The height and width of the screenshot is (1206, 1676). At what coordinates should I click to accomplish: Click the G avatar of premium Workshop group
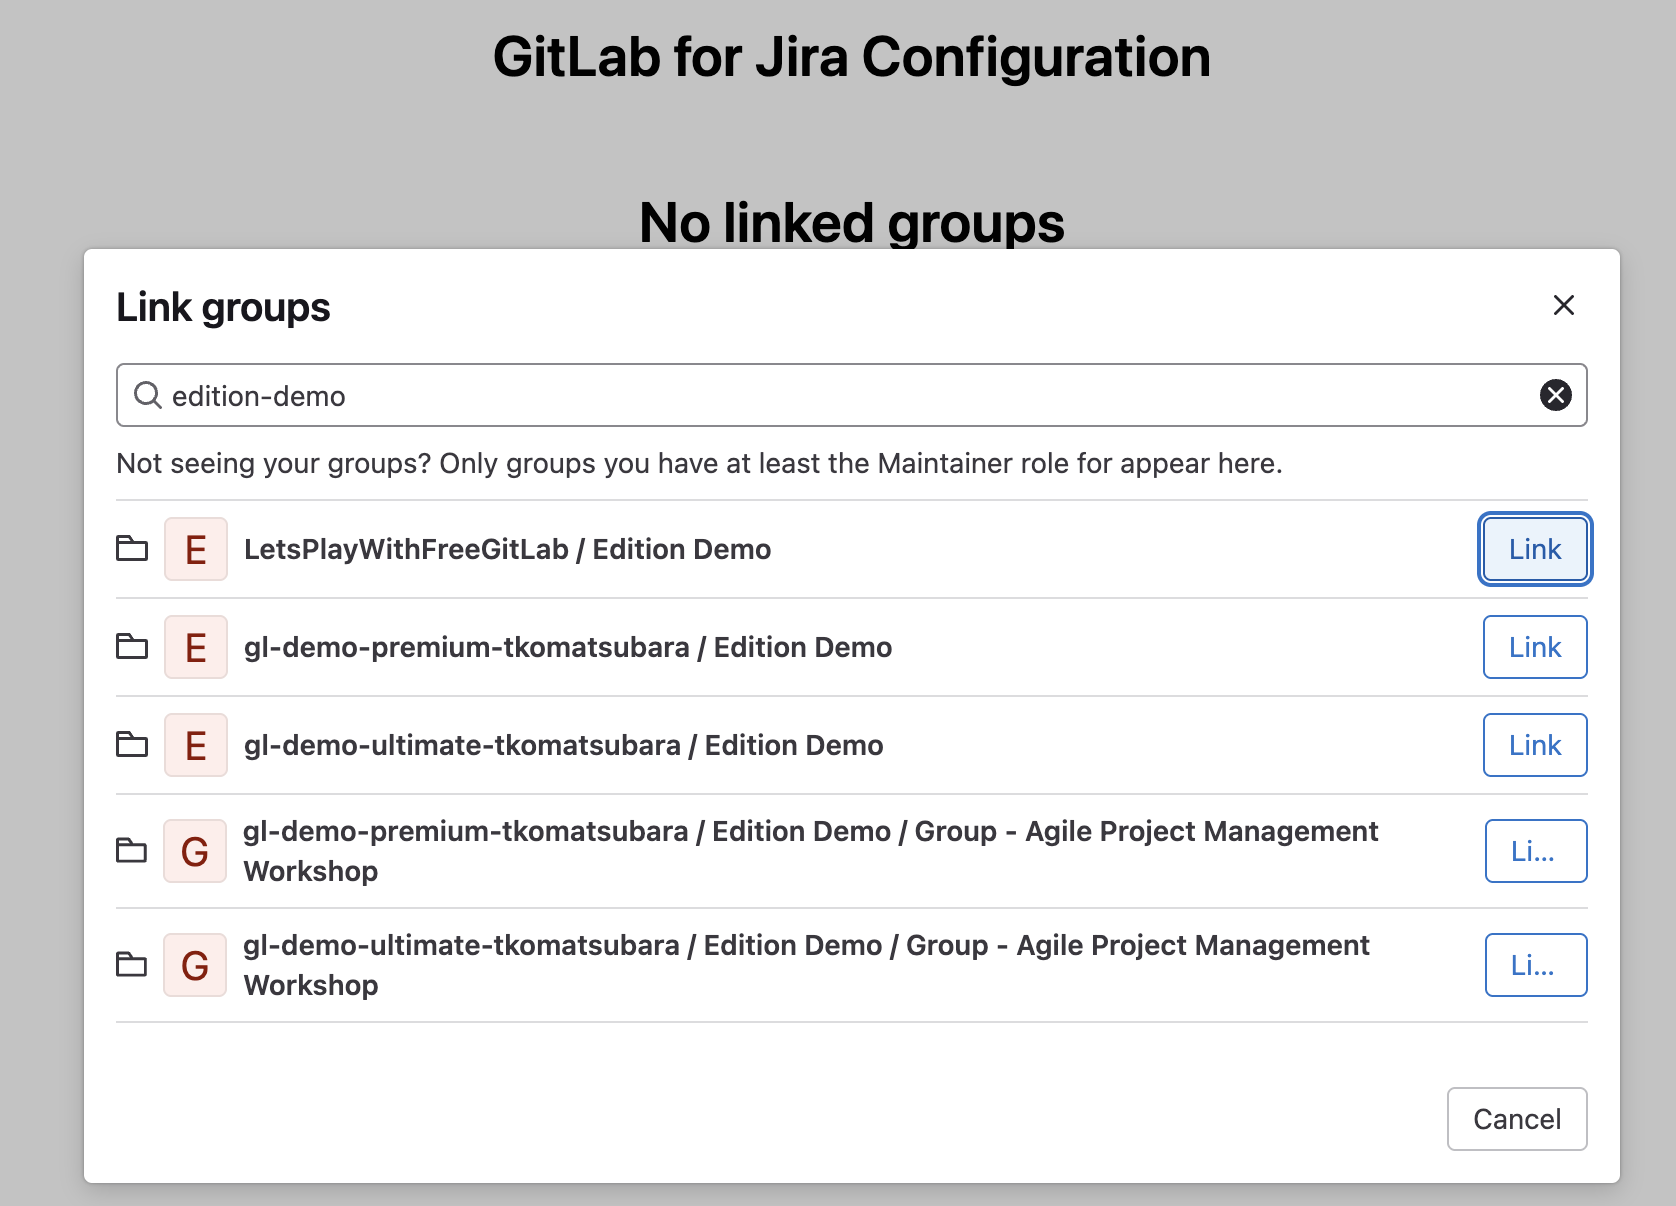pyautogui.click(x=196, y=851)
